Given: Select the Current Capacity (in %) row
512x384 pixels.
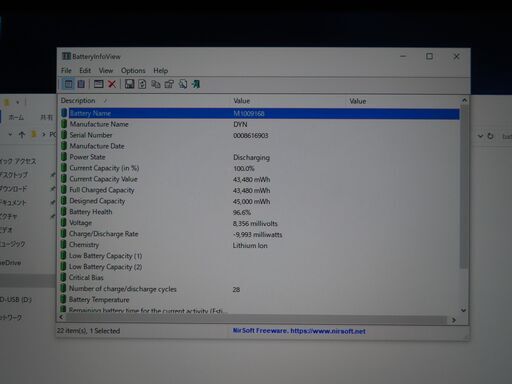Looking at the screenshot, I should point(260,168).
